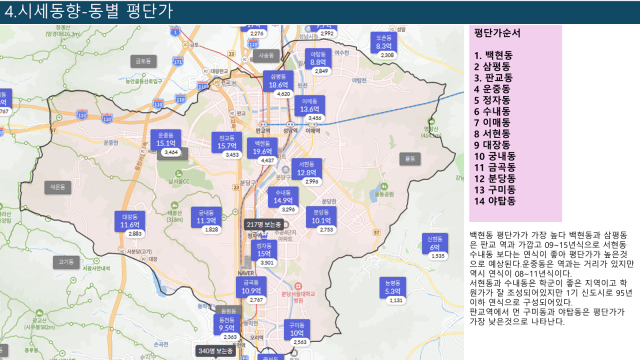Click '13 구미동' in the ranking list

pos(495,189)
